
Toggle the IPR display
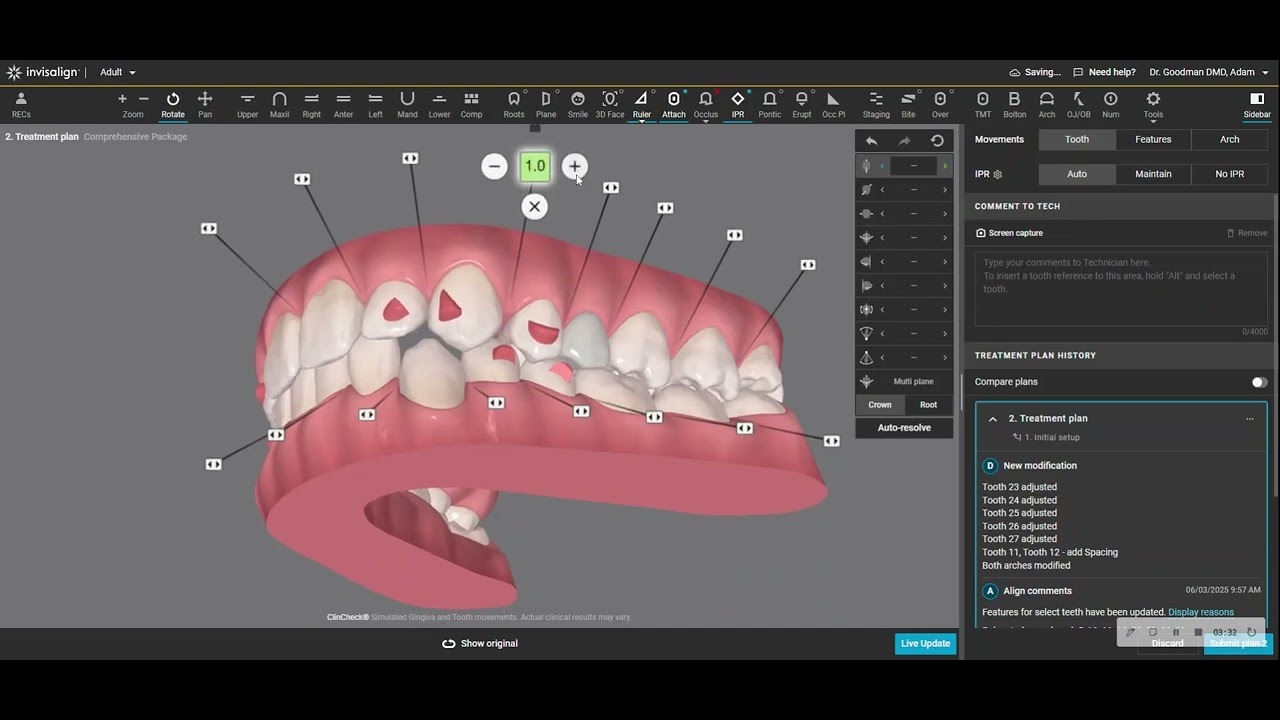tap(738, 104)
